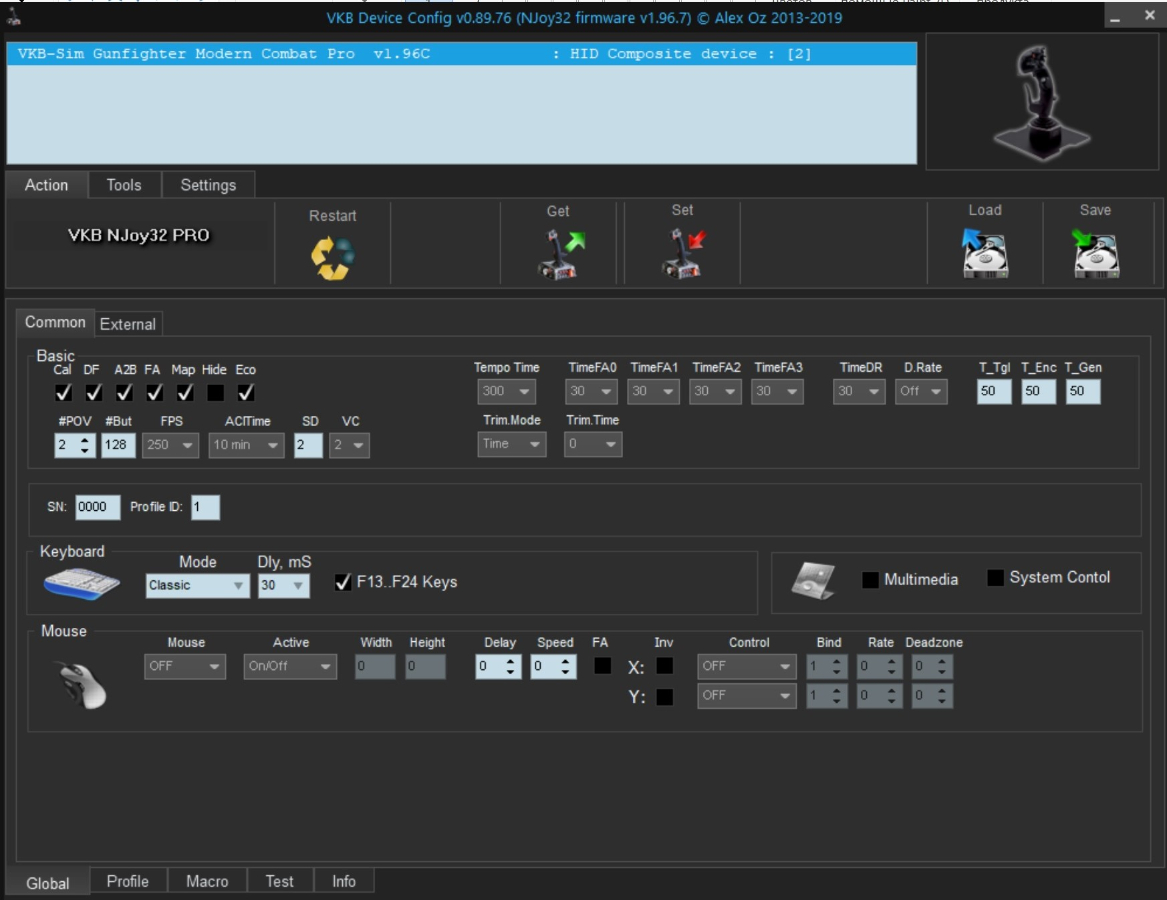
Task: Toggle the Eco checkbox
Action: [x=246, y=392]
